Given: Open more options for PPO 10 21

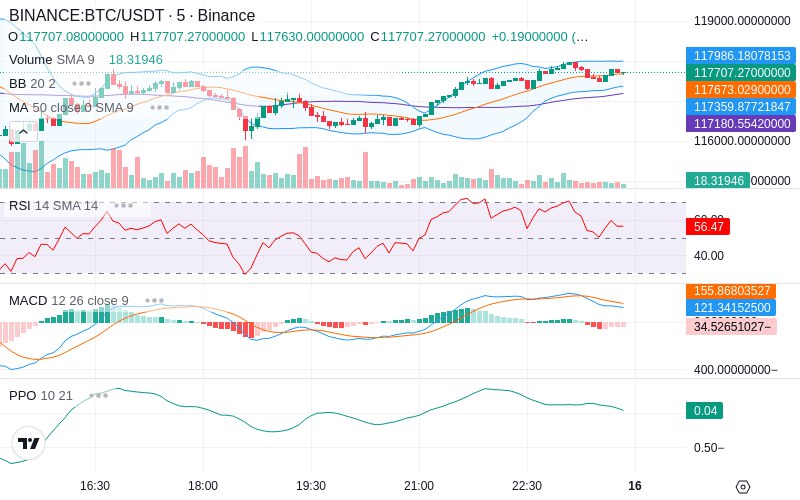Looking at the screenshot, I should [98, 395].
